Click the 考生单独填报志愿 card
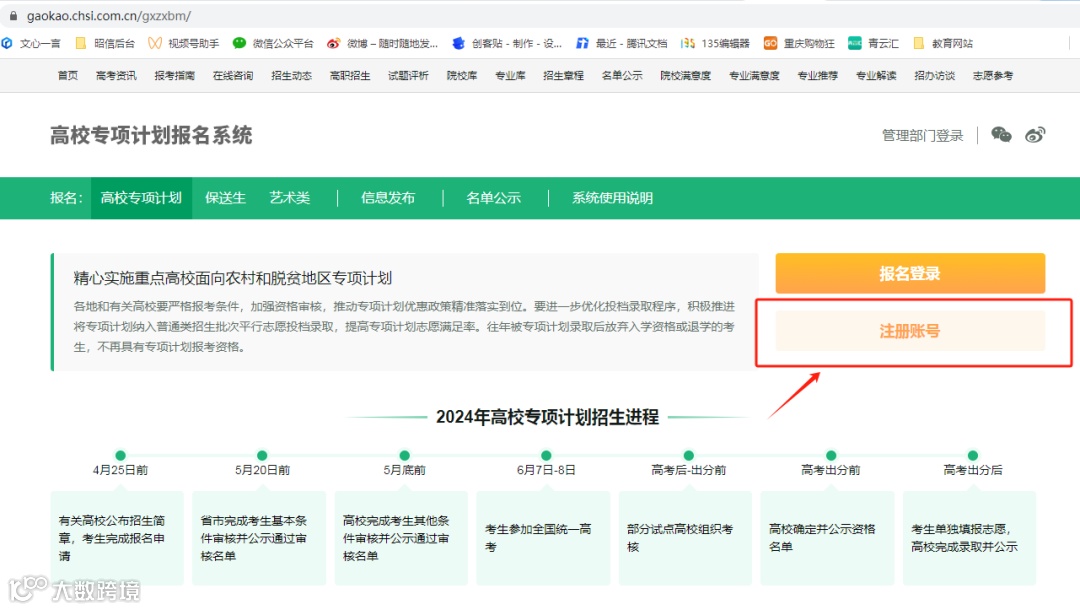 [x=970, y=538]
